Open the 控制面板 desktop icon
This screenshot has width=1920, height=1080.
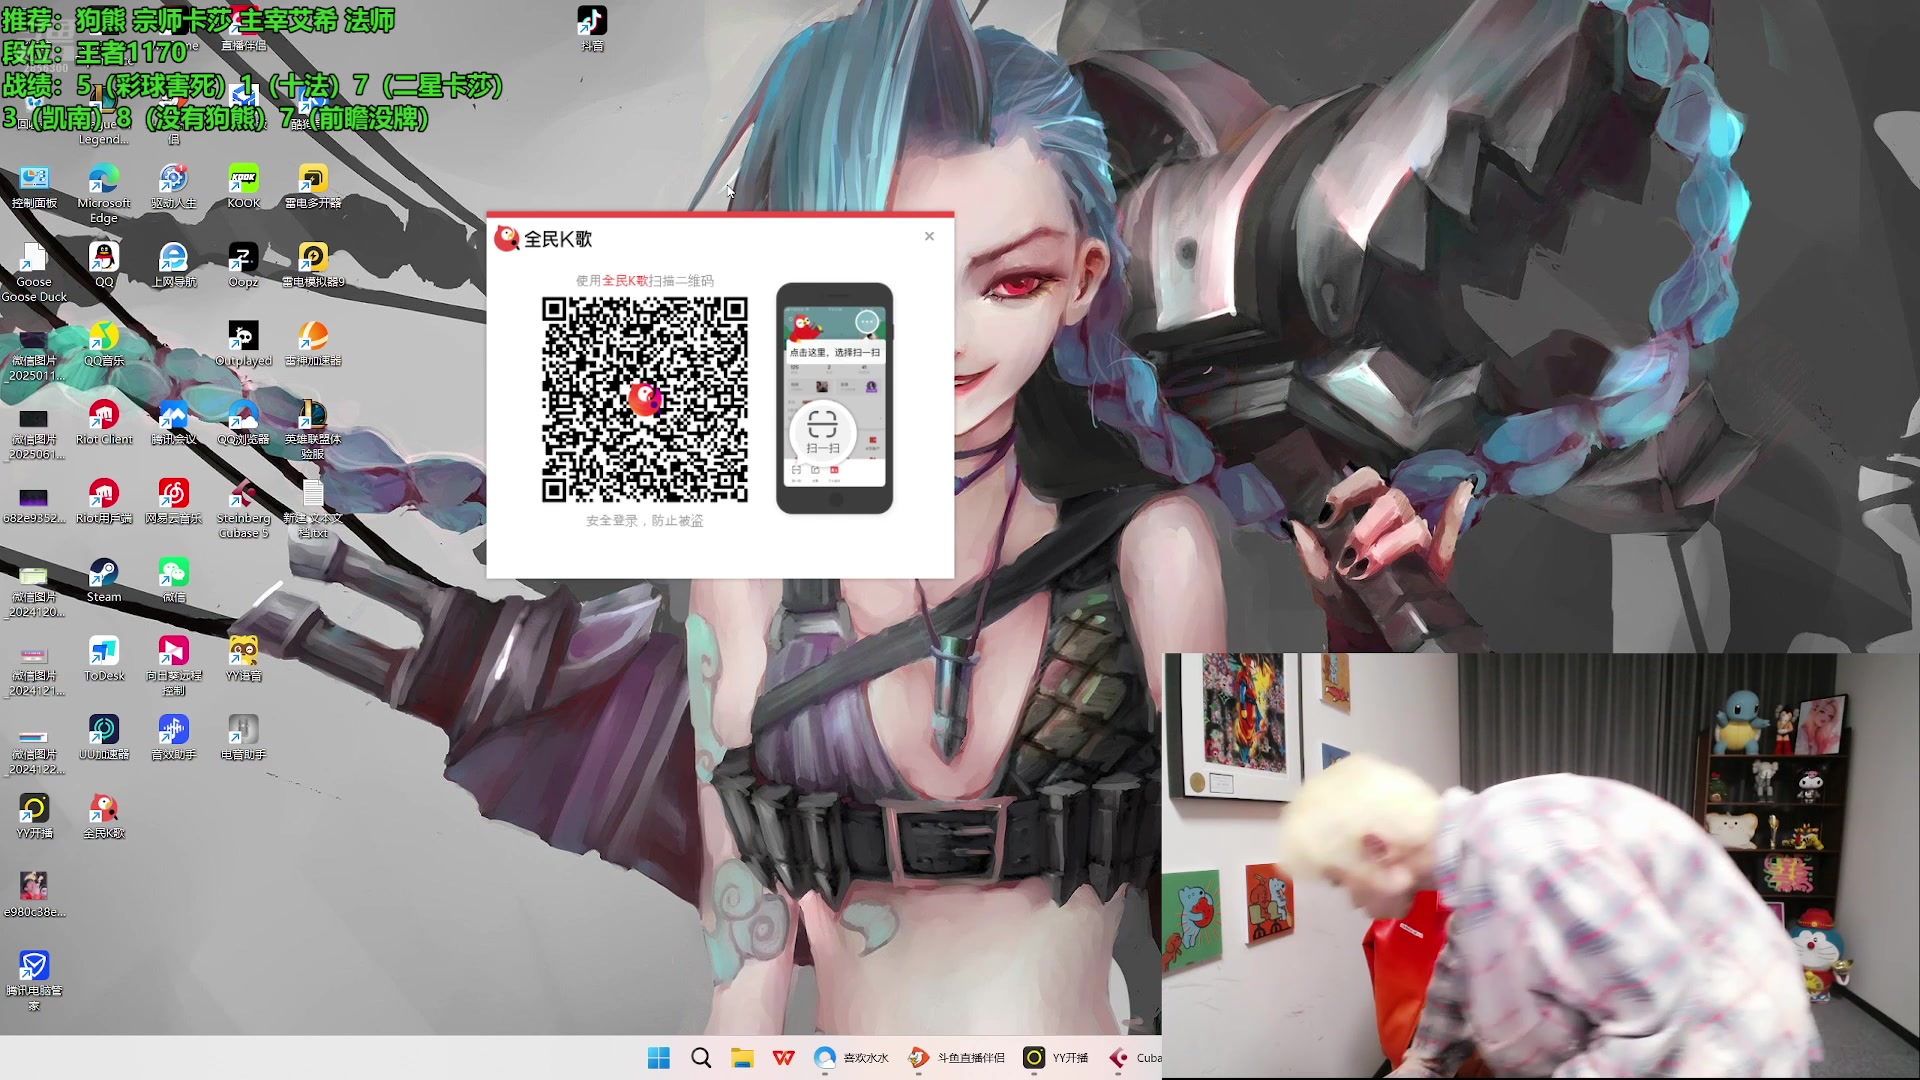[x=34, y=187]
